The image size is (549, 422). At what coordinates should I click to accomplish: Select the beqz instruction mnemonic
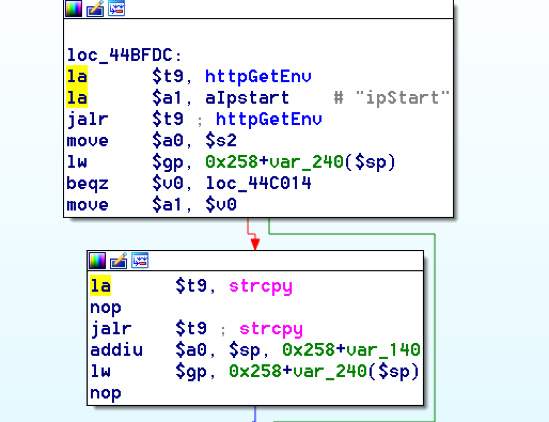(x=88, y=183)
